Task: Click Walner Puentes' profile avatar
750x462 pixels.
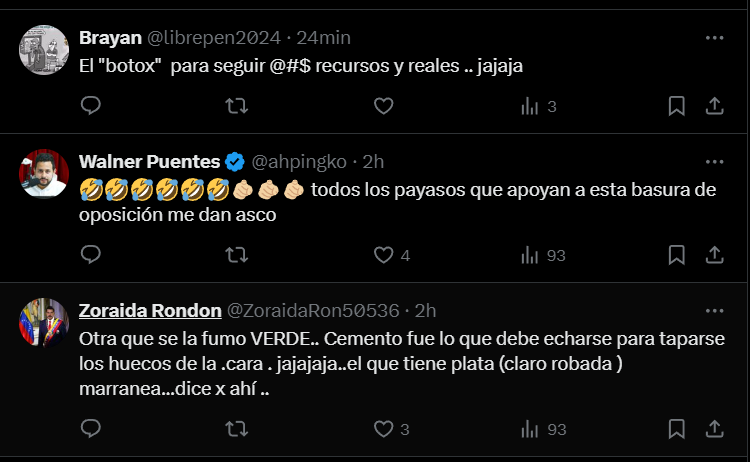Action: (x=43, y=174)
